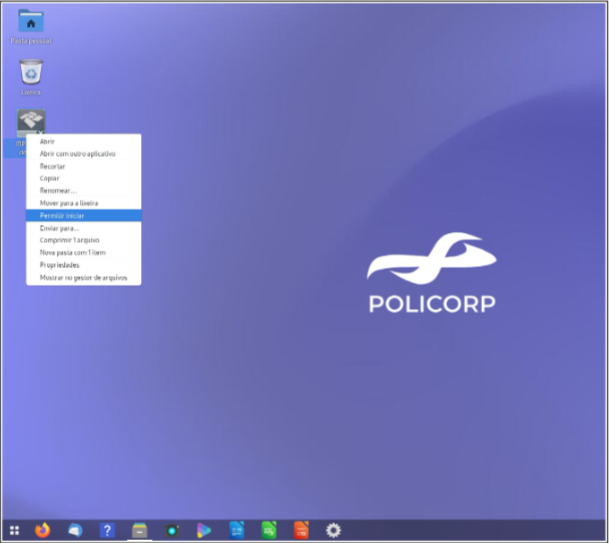Open the file manager taskbar icon
This screenshot has width=609, height=543.
tap(139, 530)
